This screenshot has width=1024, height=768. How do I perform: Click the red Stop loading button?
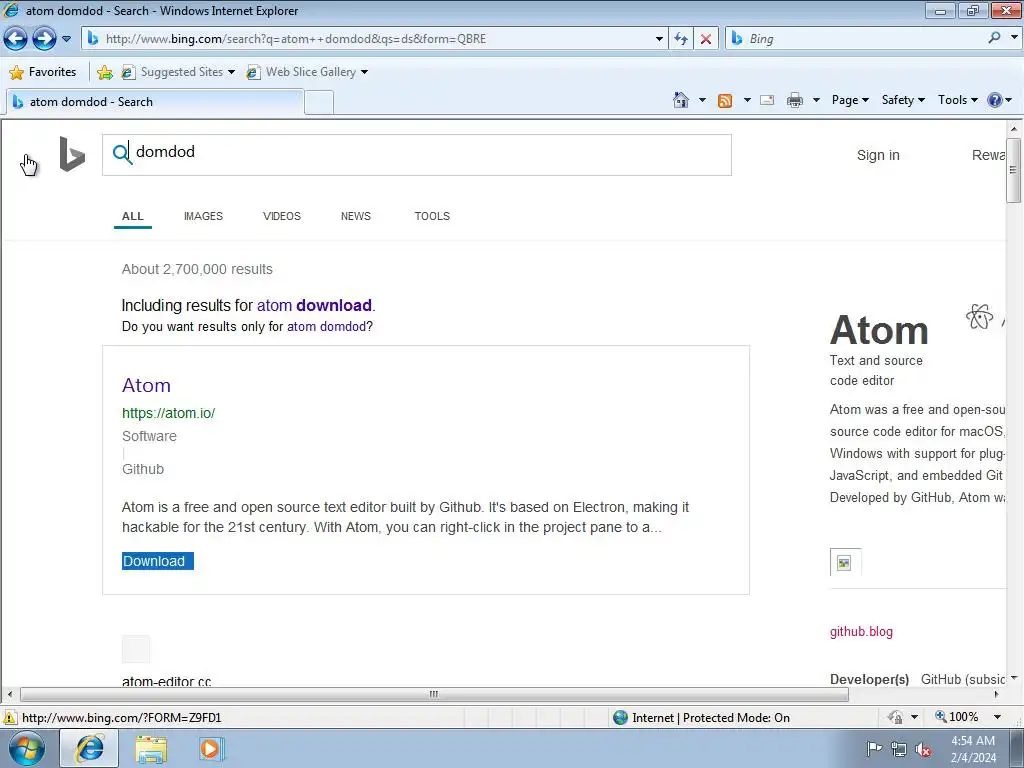pyautogui.click(x=706, y=39)
